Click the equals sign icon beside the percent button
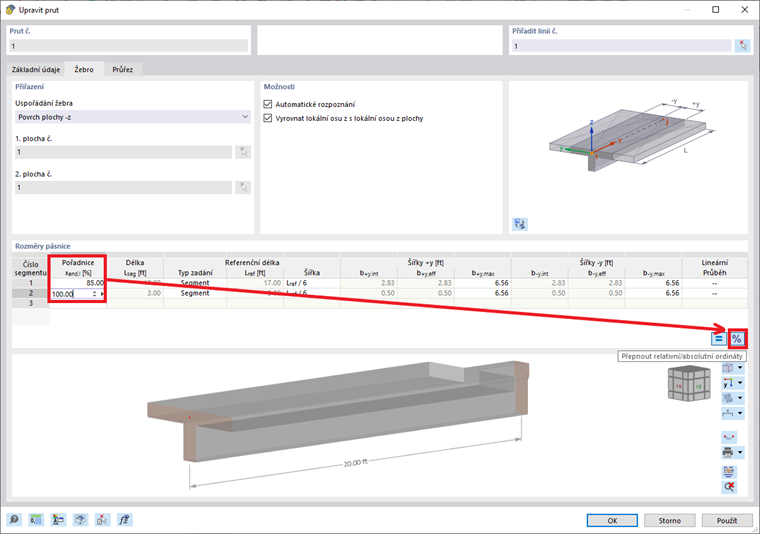Screen dimensions: 760x534 pos(718,339)
